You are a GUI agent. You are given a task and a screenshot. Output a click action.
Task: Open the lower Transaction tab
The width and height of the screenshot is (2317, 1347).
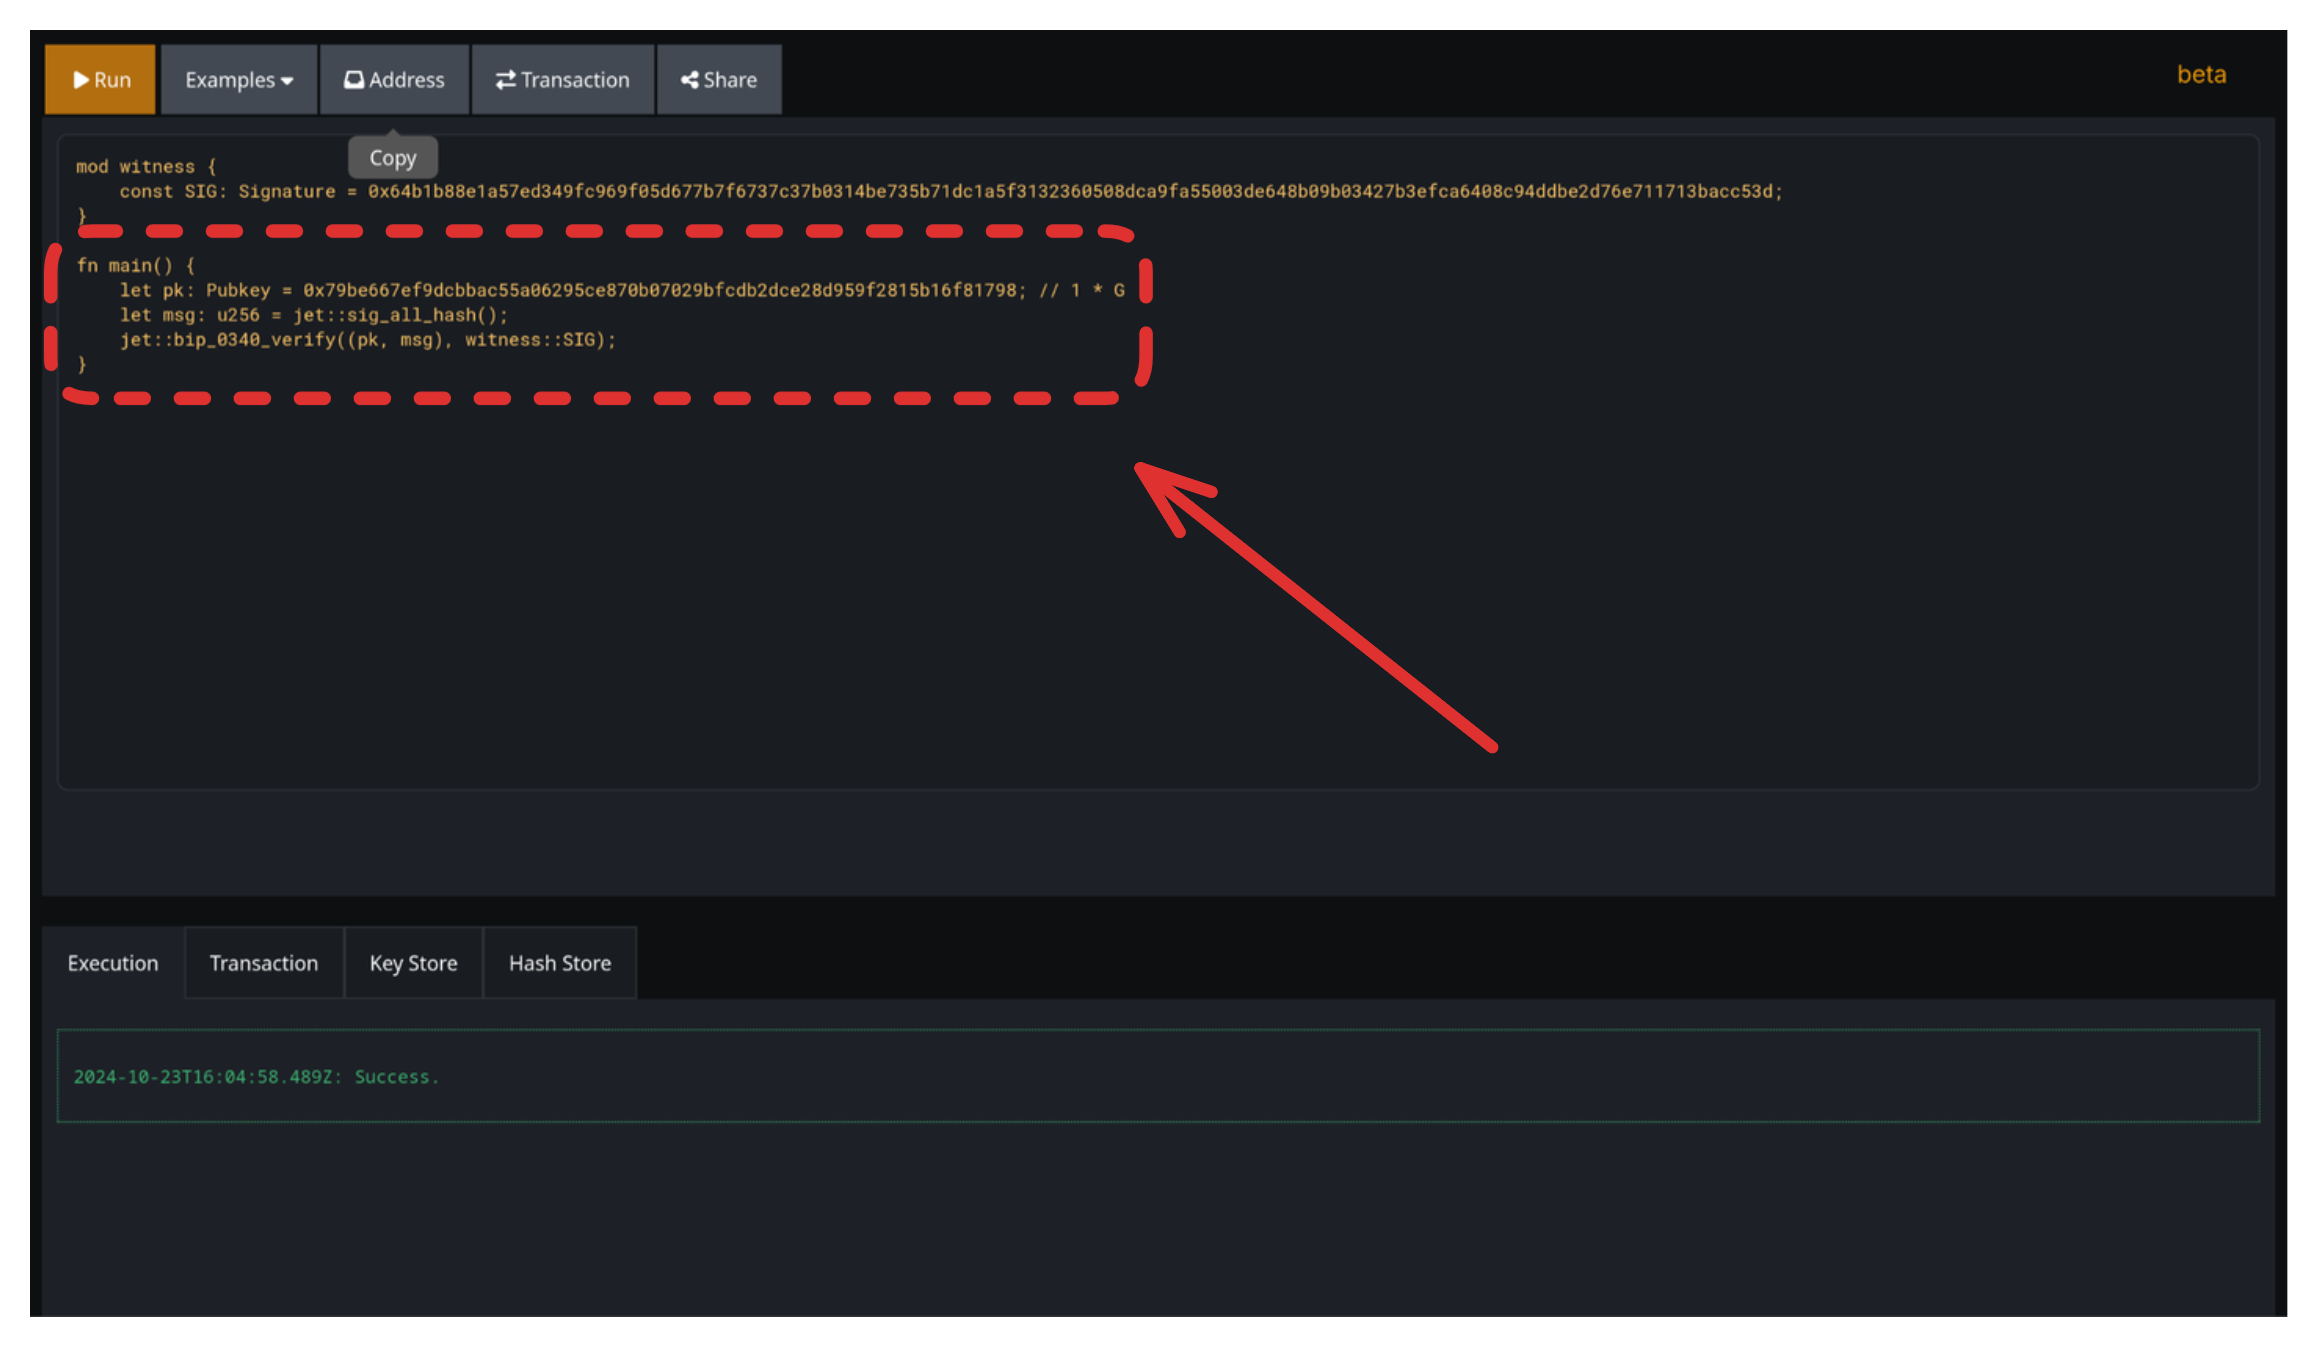click(x=263, y=963)
